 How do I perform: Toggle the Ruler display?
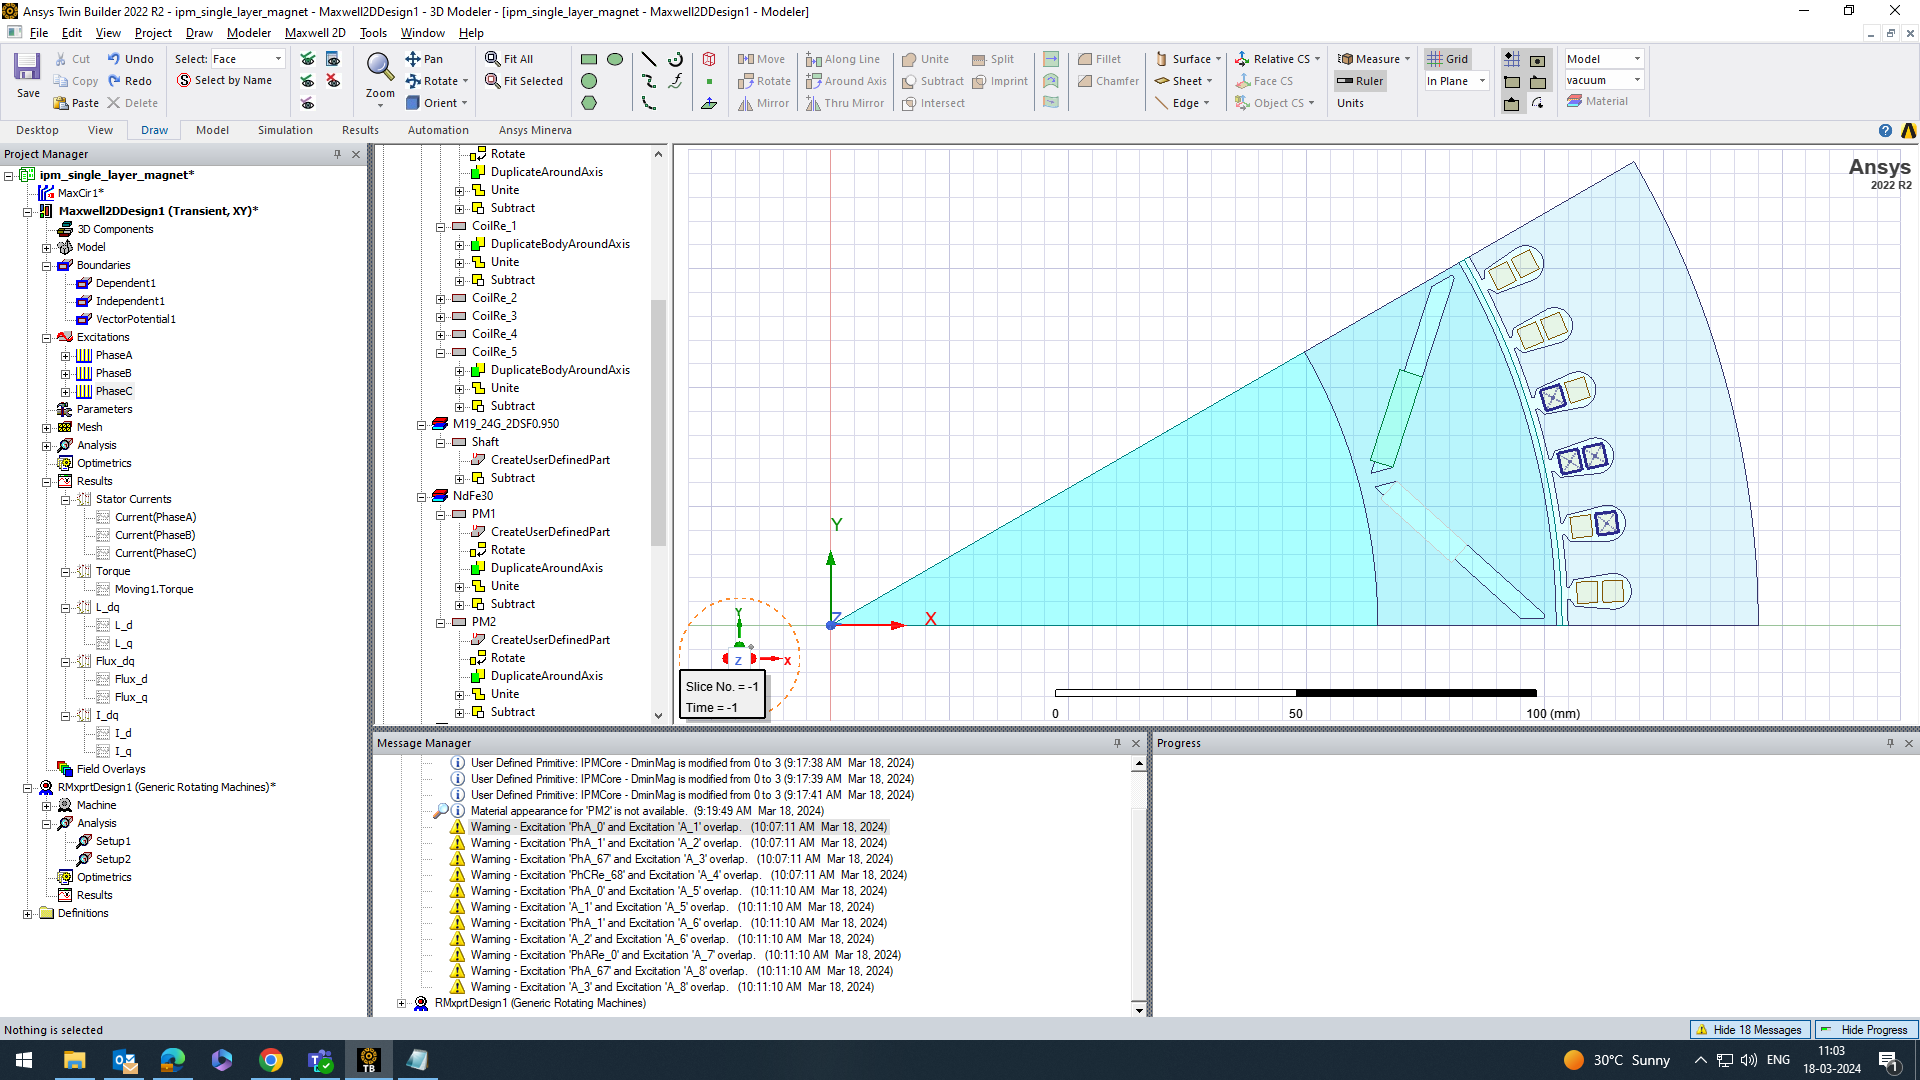[1360, 82]
